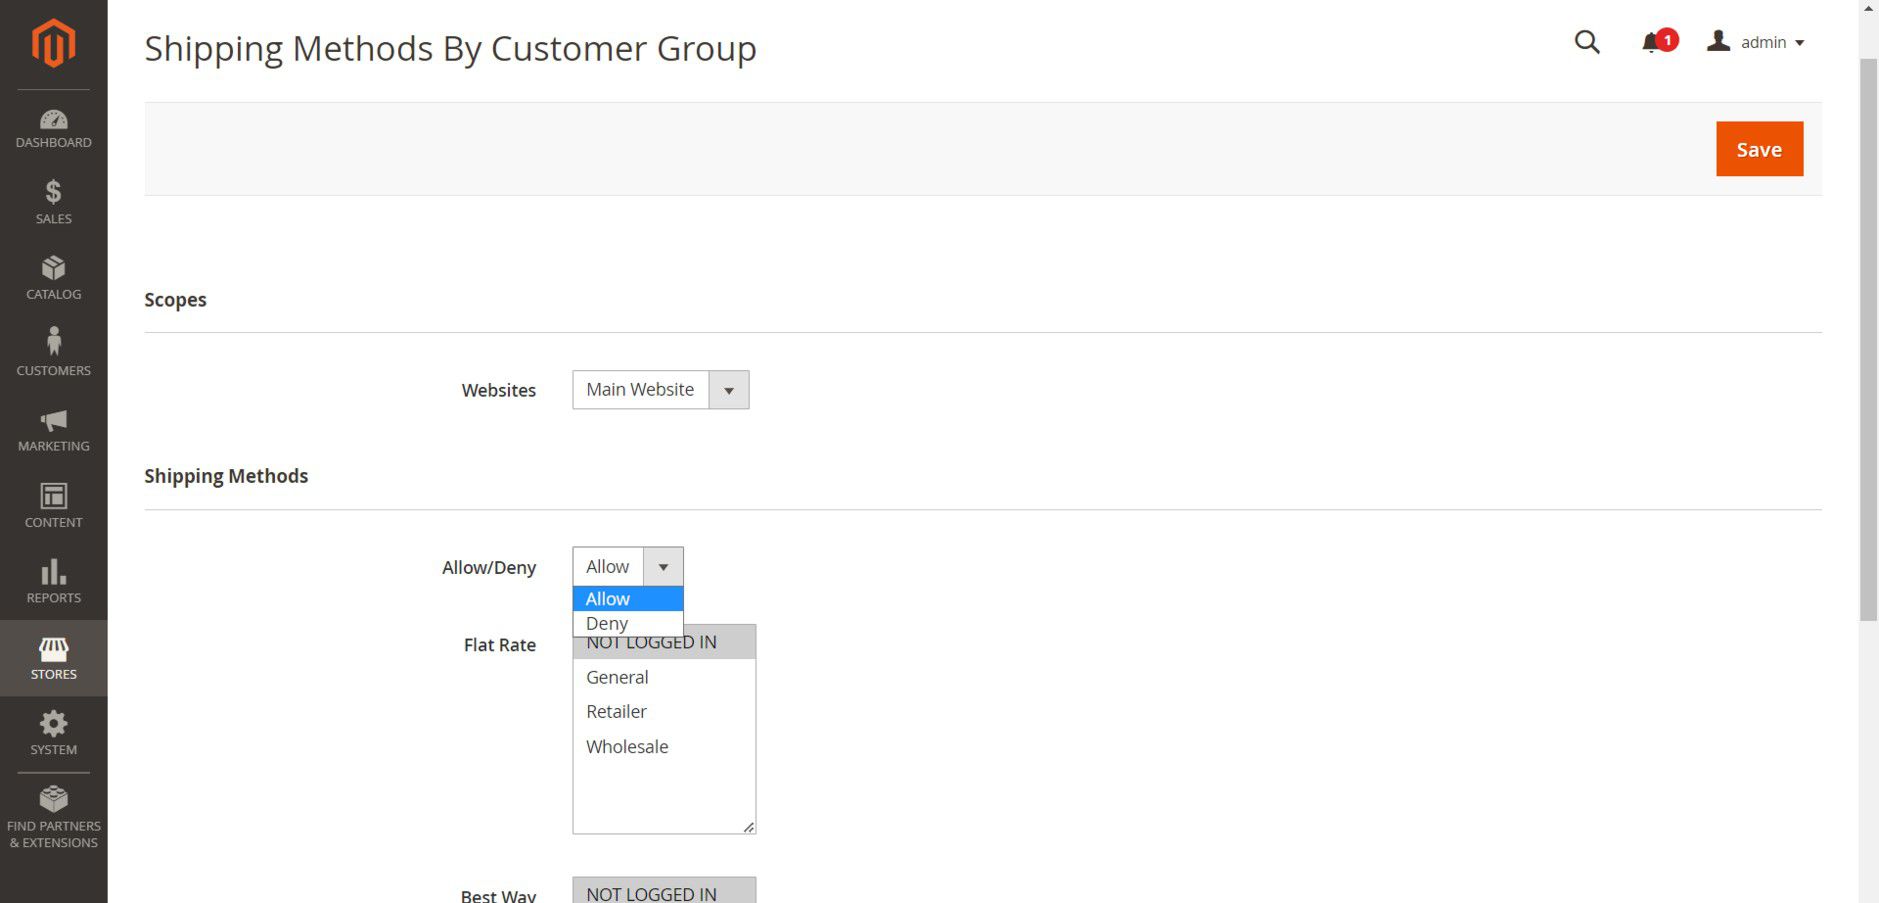
Task: Choose Allow from the dropdown list
Action: point(608,599)
